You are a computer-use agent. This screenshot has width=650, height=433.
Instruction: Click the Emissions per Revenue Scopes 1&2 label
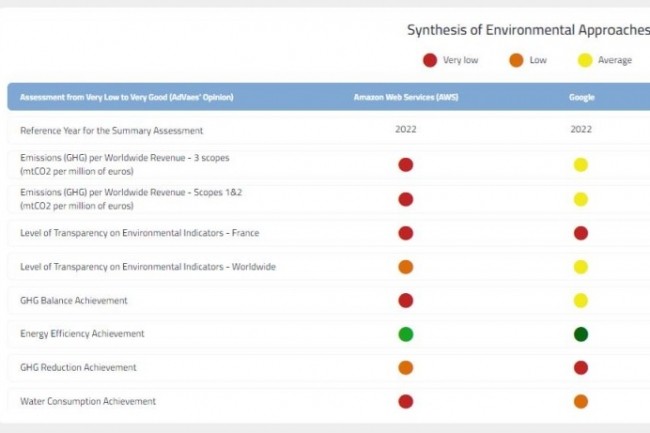(131, 199)
